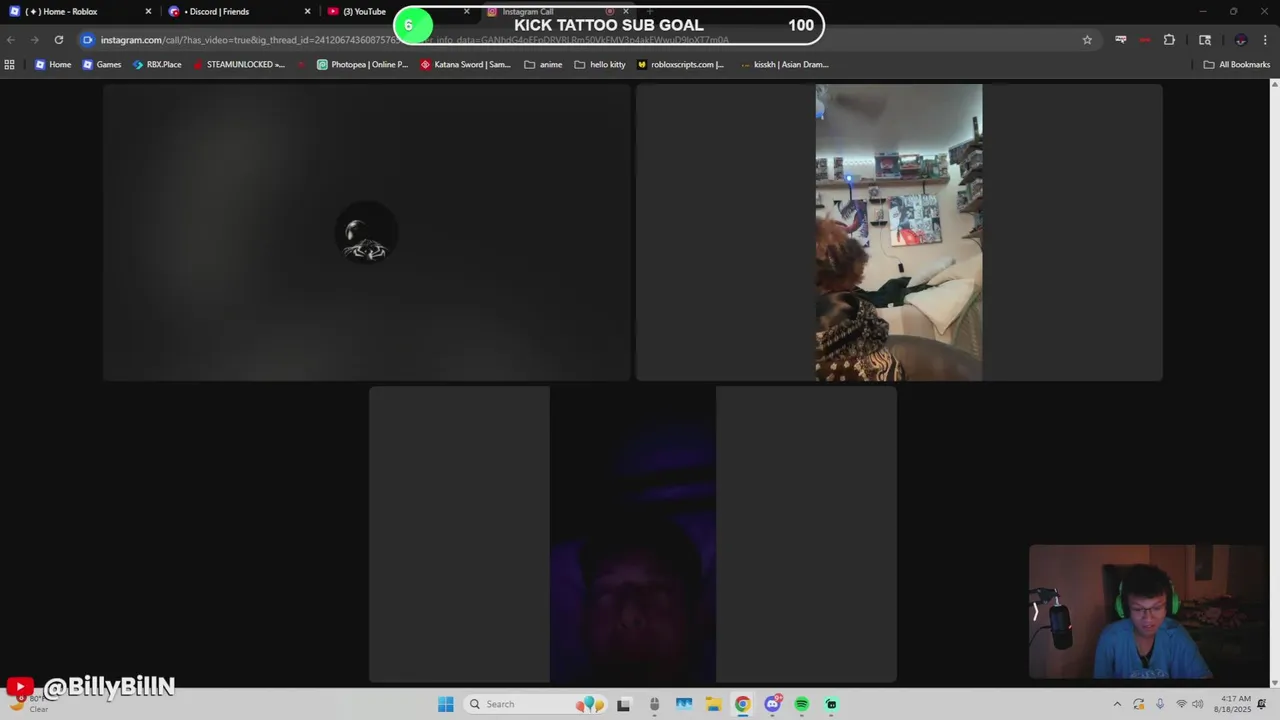Open the apps grid in bookmarks bar
1280x720 pixels.
point(10,65)
